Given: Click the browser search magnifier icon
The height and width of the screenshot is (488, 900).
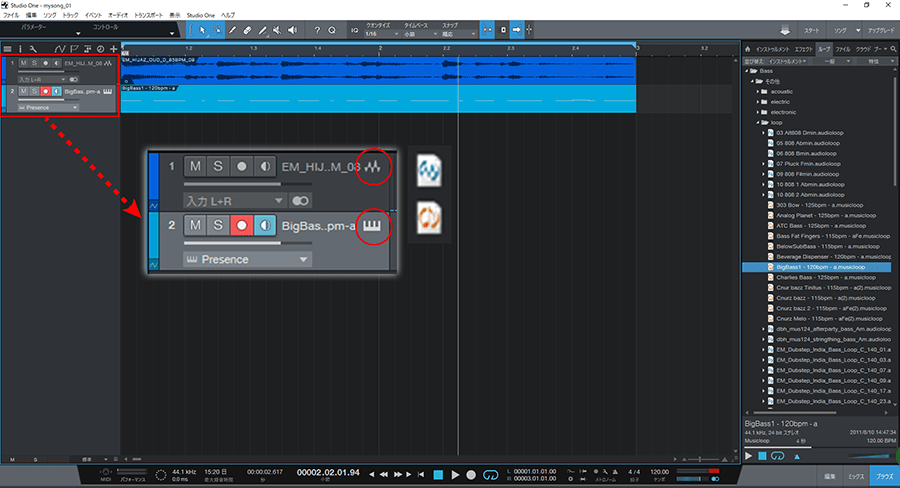Looking at the screenshot, I should click(893, 49).
